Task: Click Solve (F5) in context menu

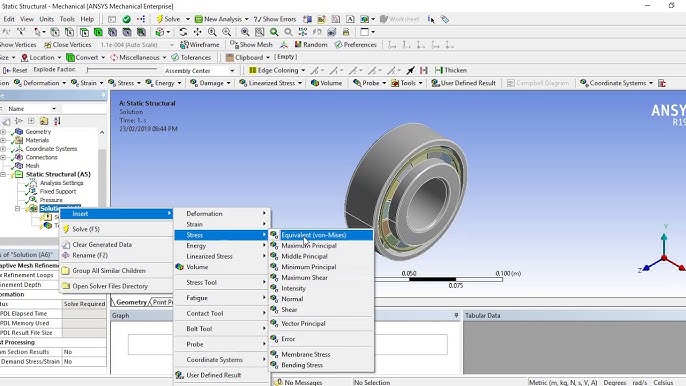Action: pos(116,229)
